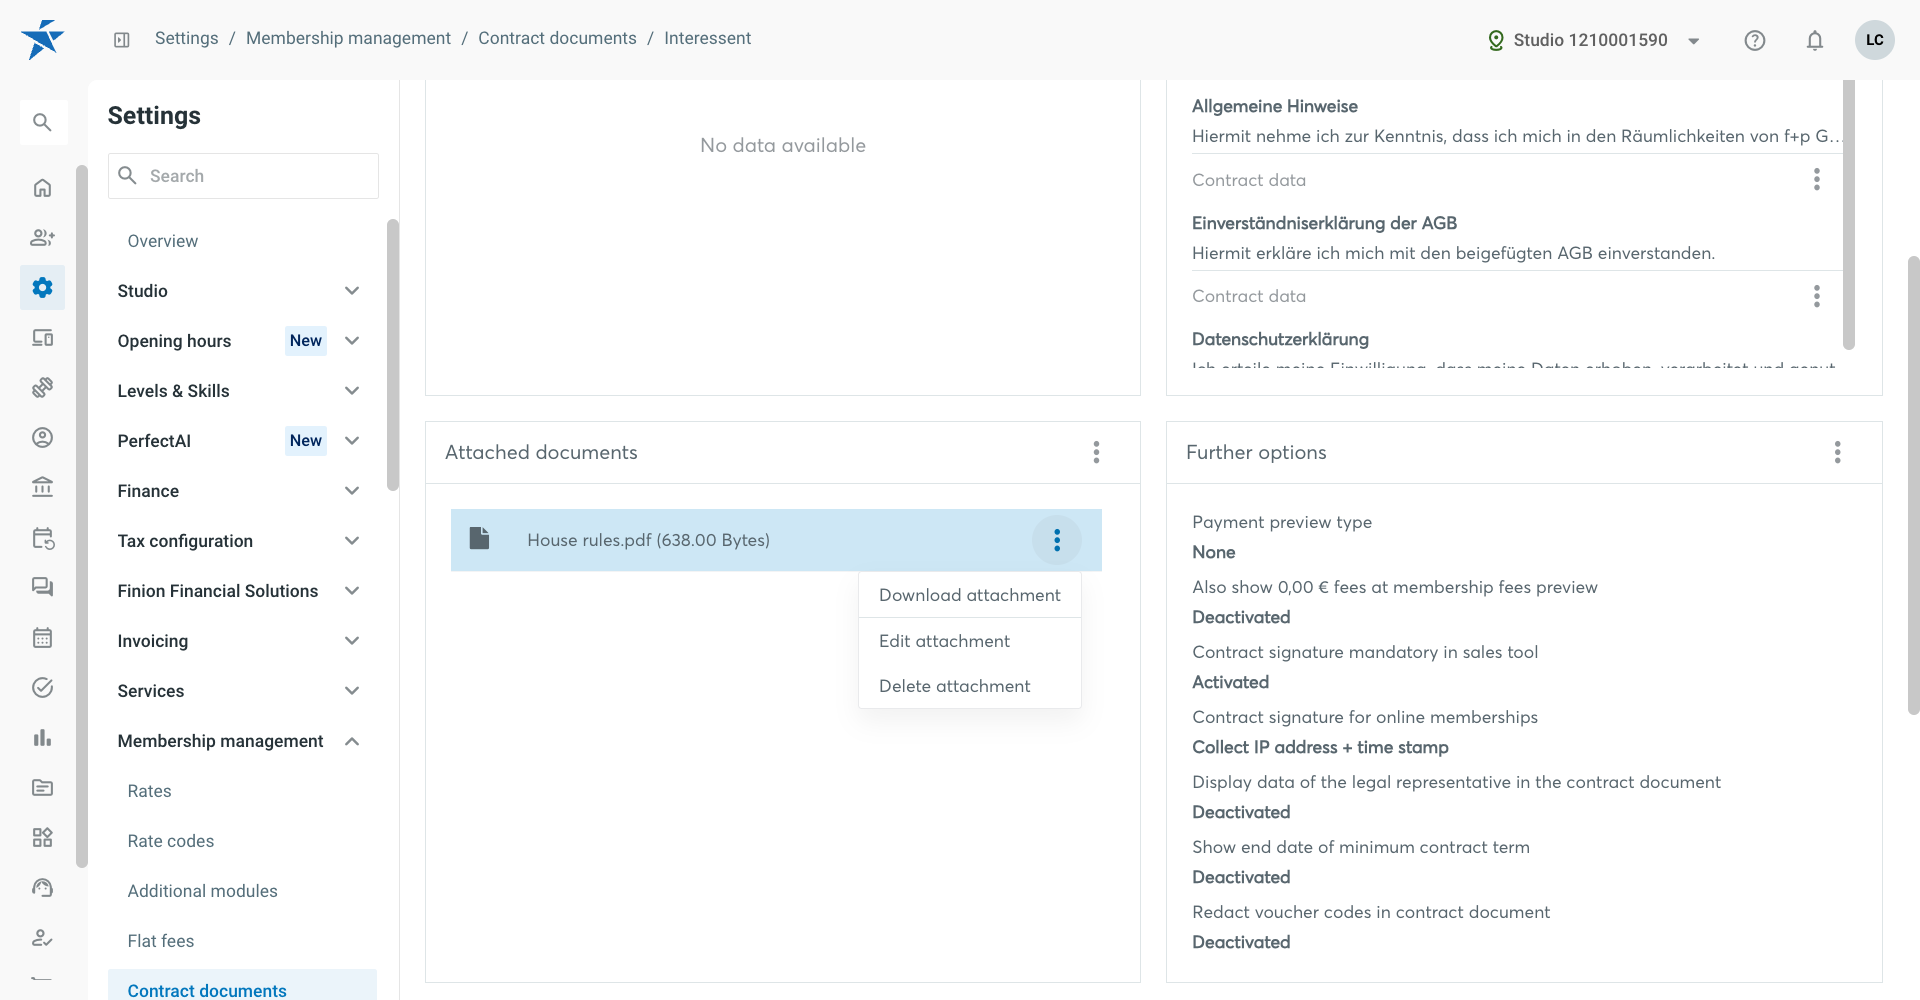Image resolution: width=1920 pixels, height=1000 pixels.
Task: Open Rates under Membership management
Action: pyautogui.click(x=149, y=791)
